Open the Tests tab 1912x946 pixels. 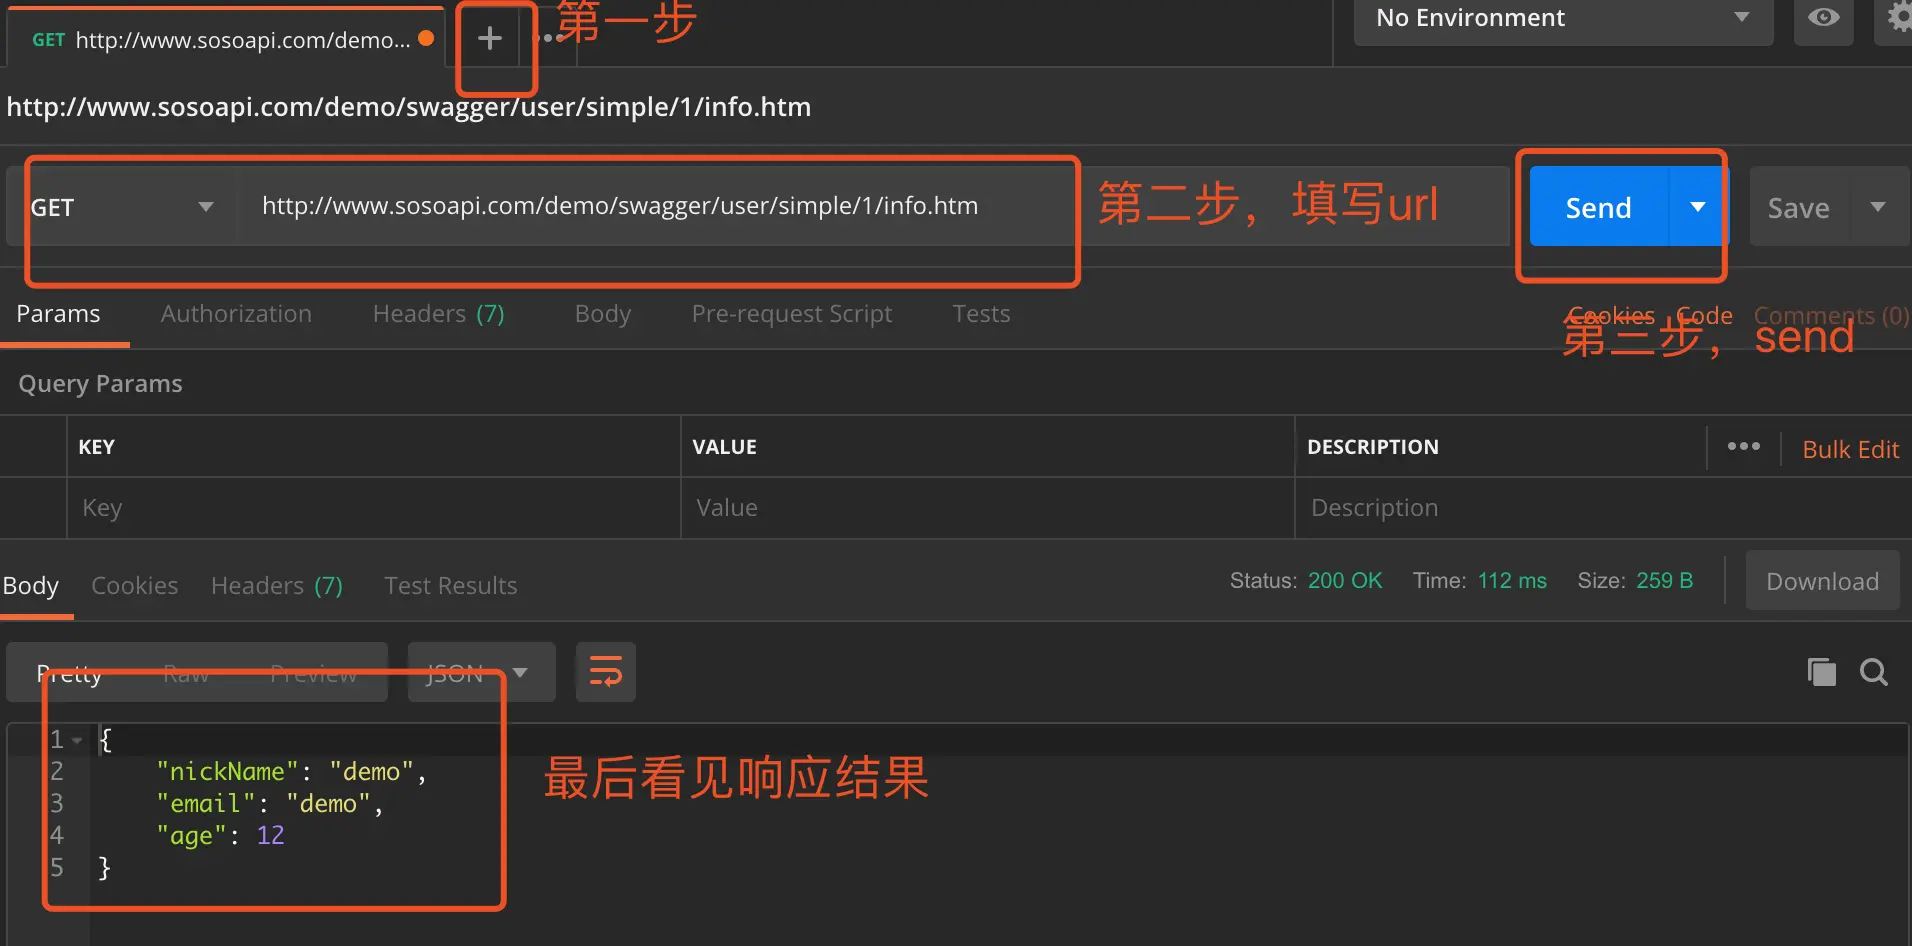pos(981,313)
